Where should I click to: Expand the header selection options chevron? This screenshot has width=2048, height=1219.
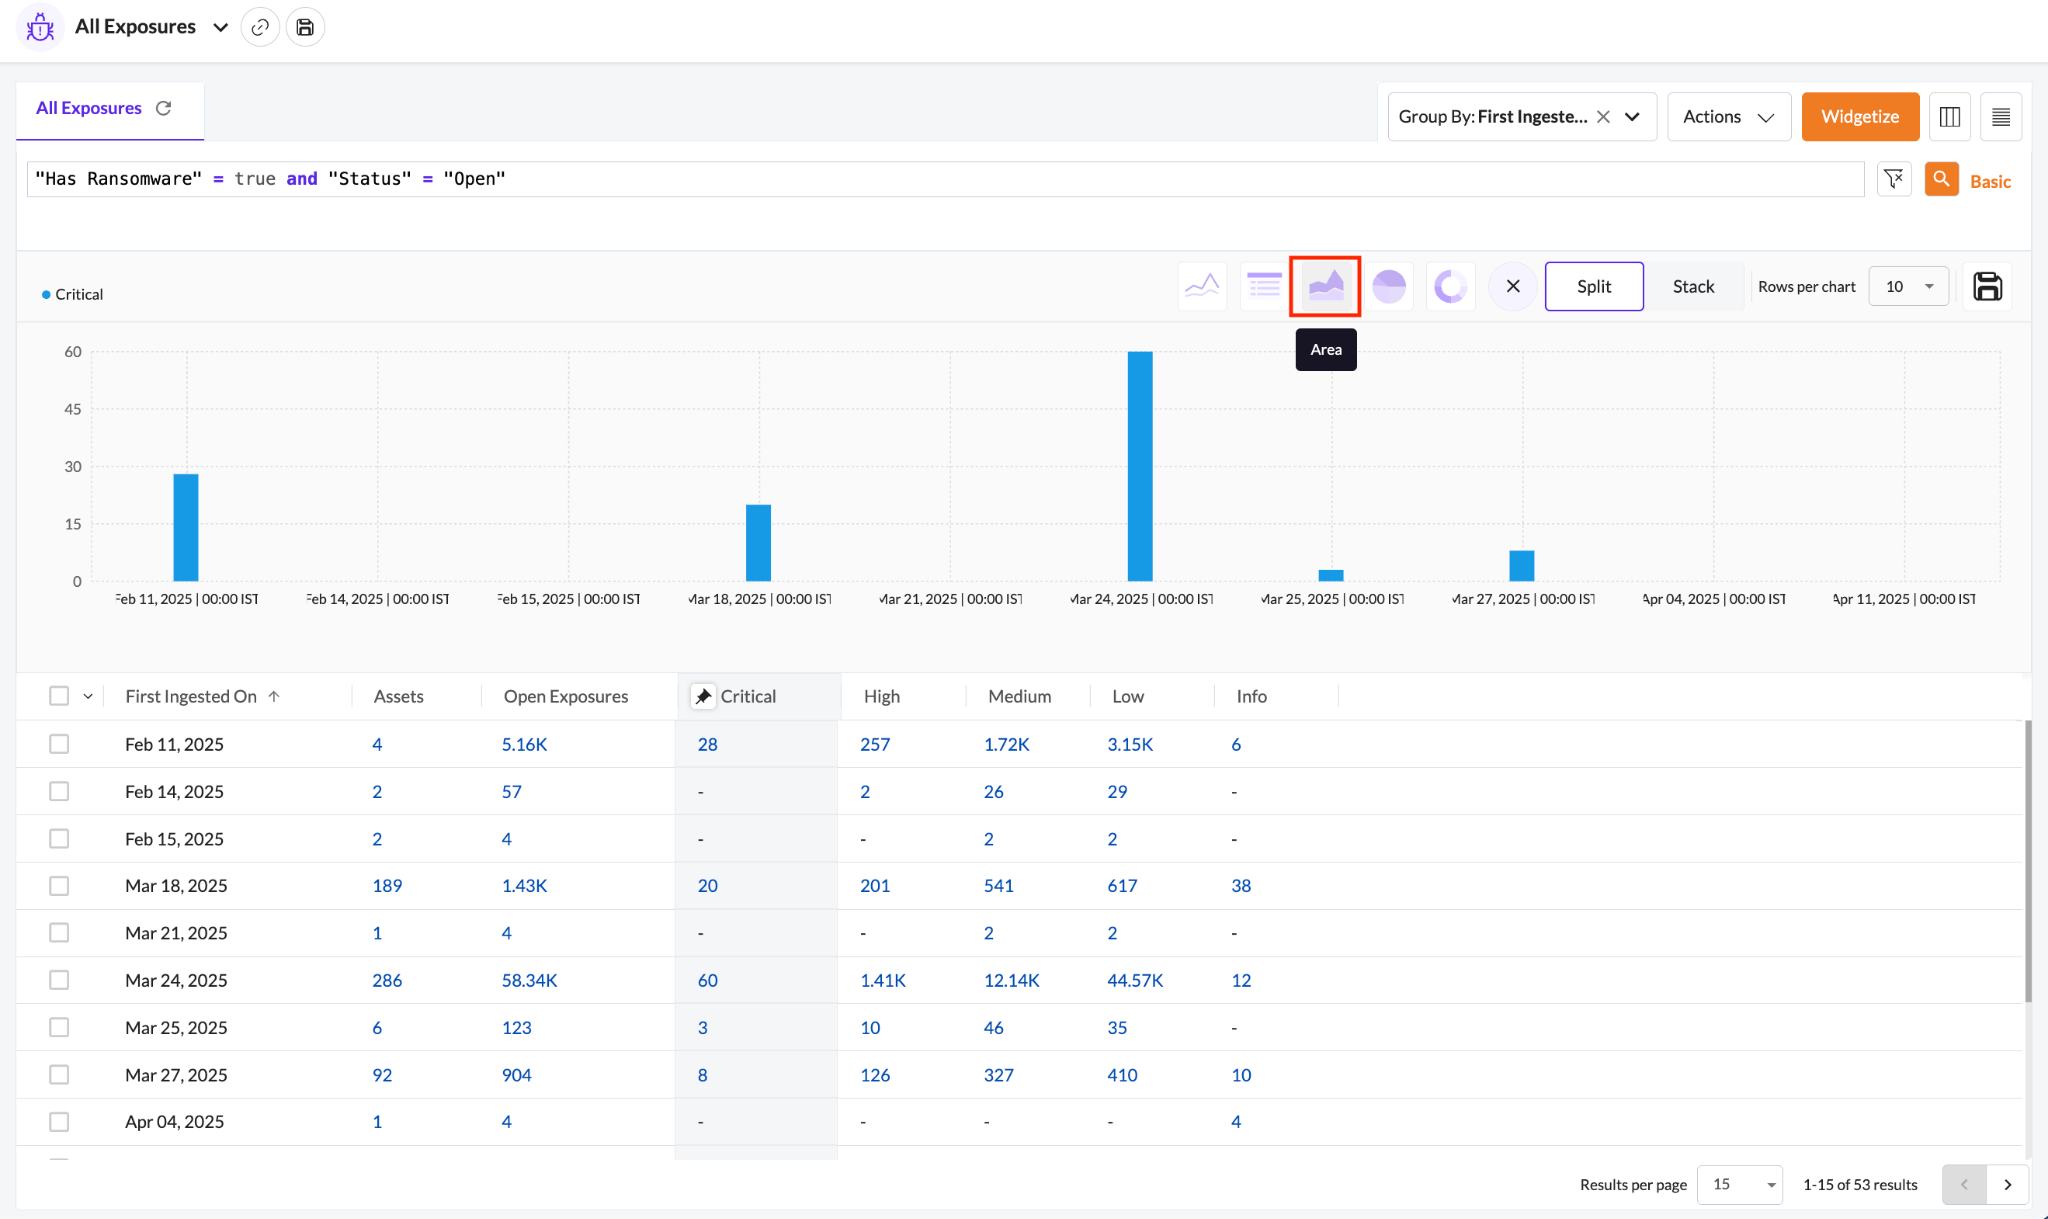pyautogui.click(x=88, y=697)
